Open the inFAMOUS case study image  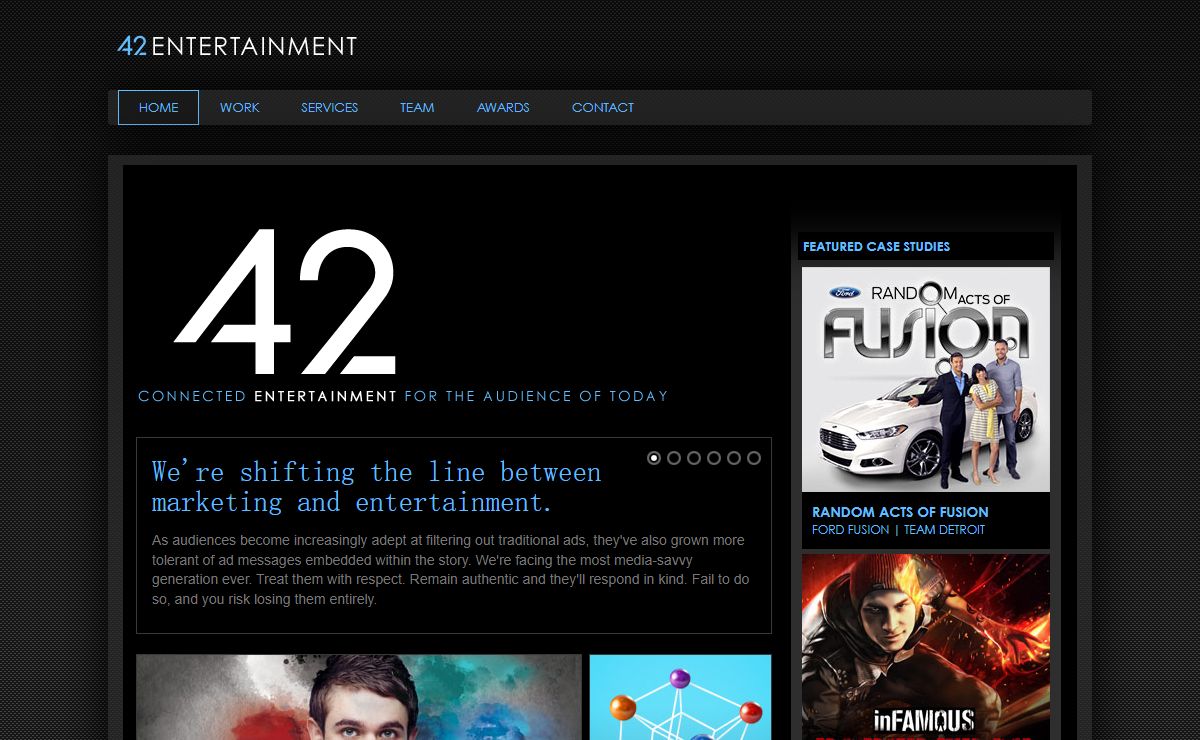pyautogui.click(x=926, y=647)
